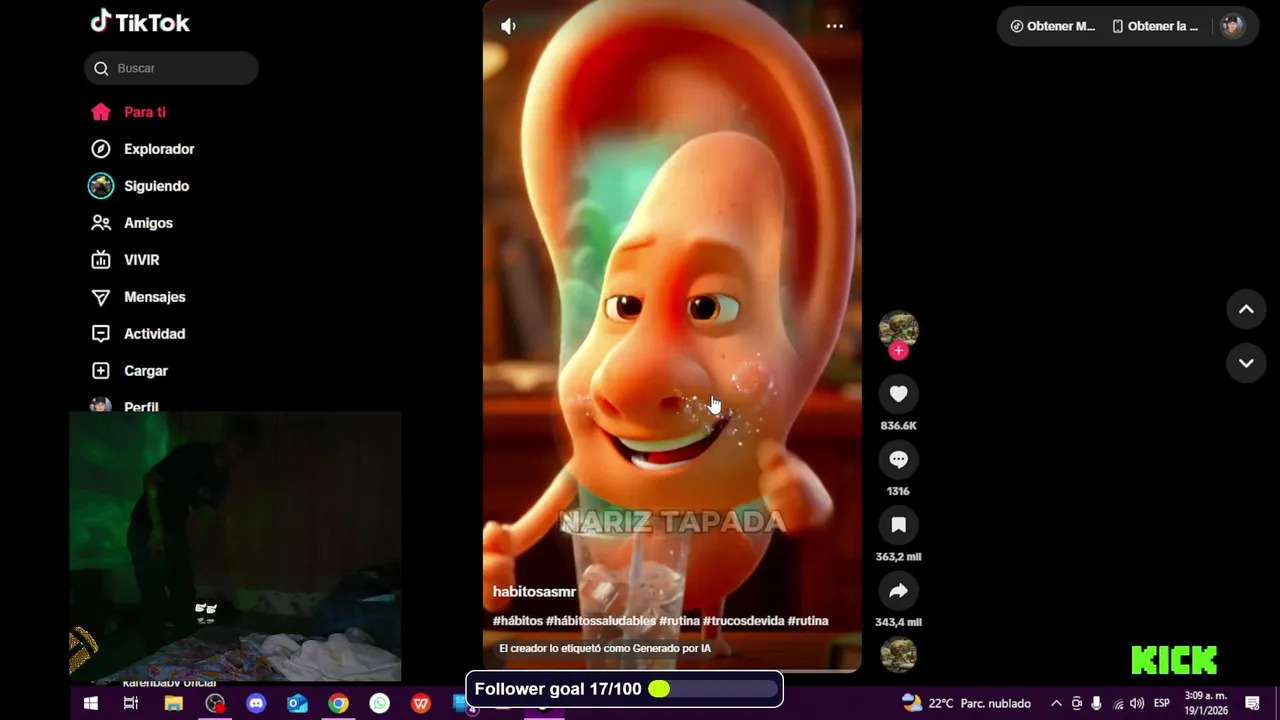Click the Obtener M... button
The width and height of the screenshot is (1280, 720).
pyautogui.click(x=1053, y=26)
